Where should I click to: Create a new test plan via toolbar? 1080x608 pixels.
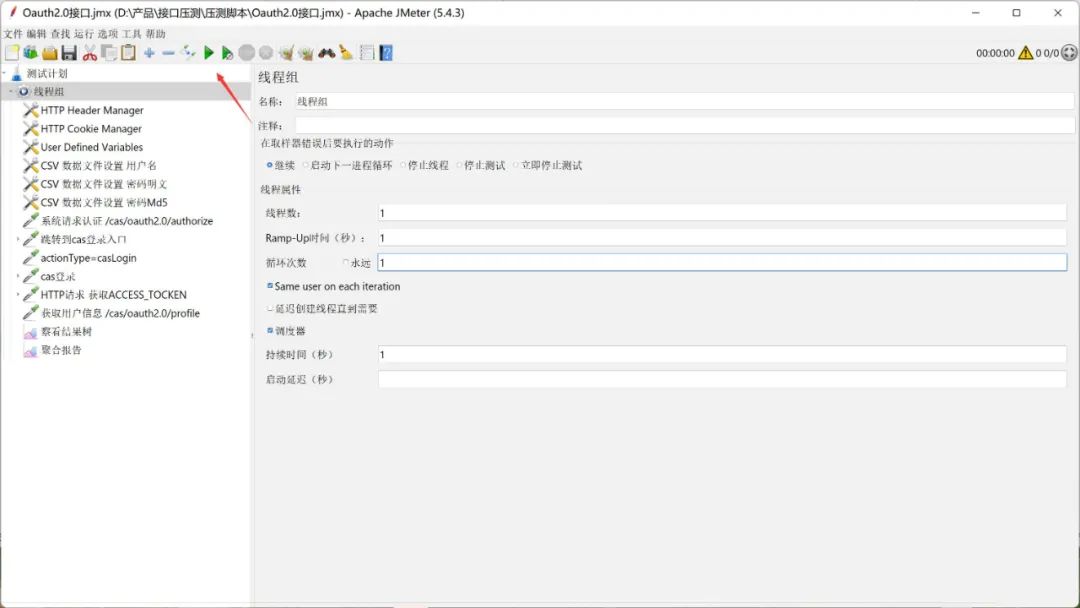pos(12,53)
